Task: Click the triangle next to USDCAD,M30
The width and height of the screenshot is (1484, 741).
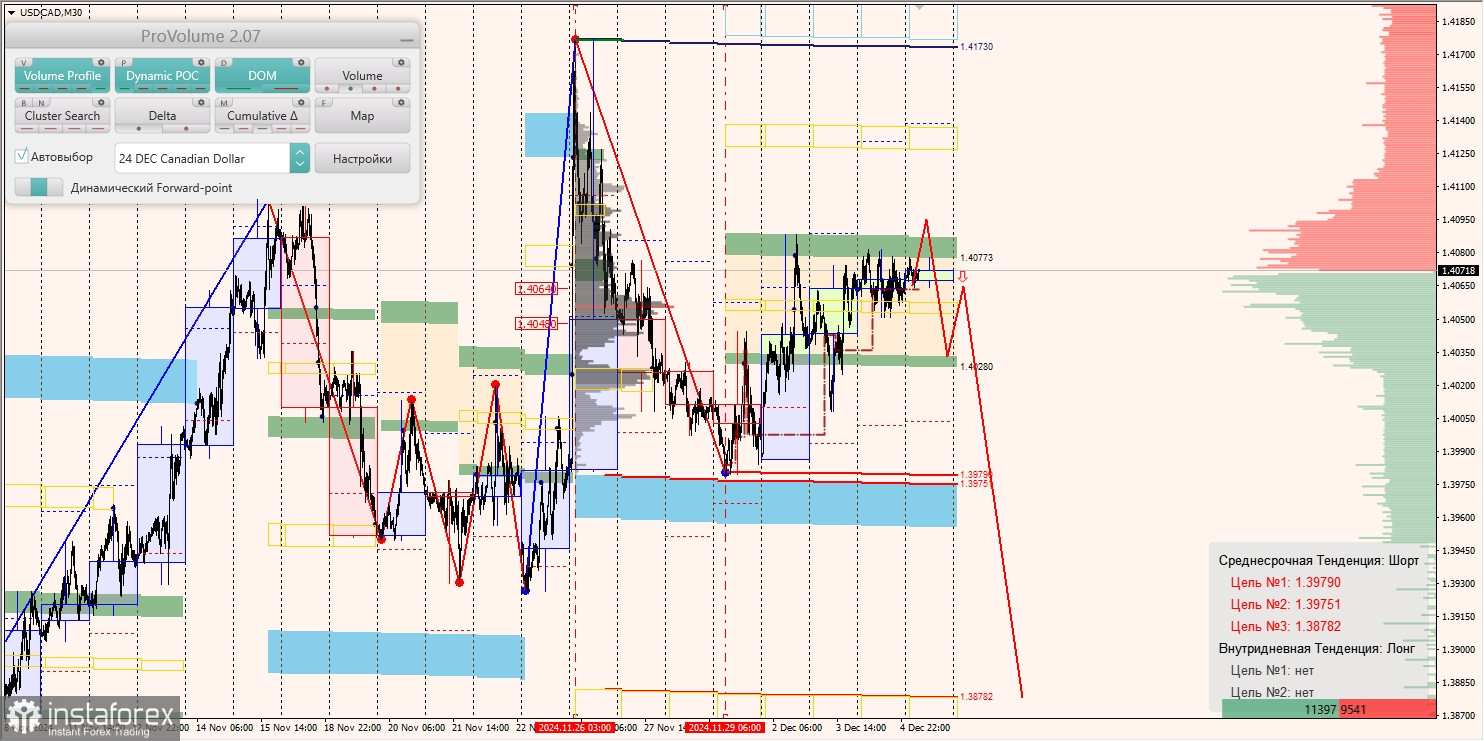Action: pos(10,12)
